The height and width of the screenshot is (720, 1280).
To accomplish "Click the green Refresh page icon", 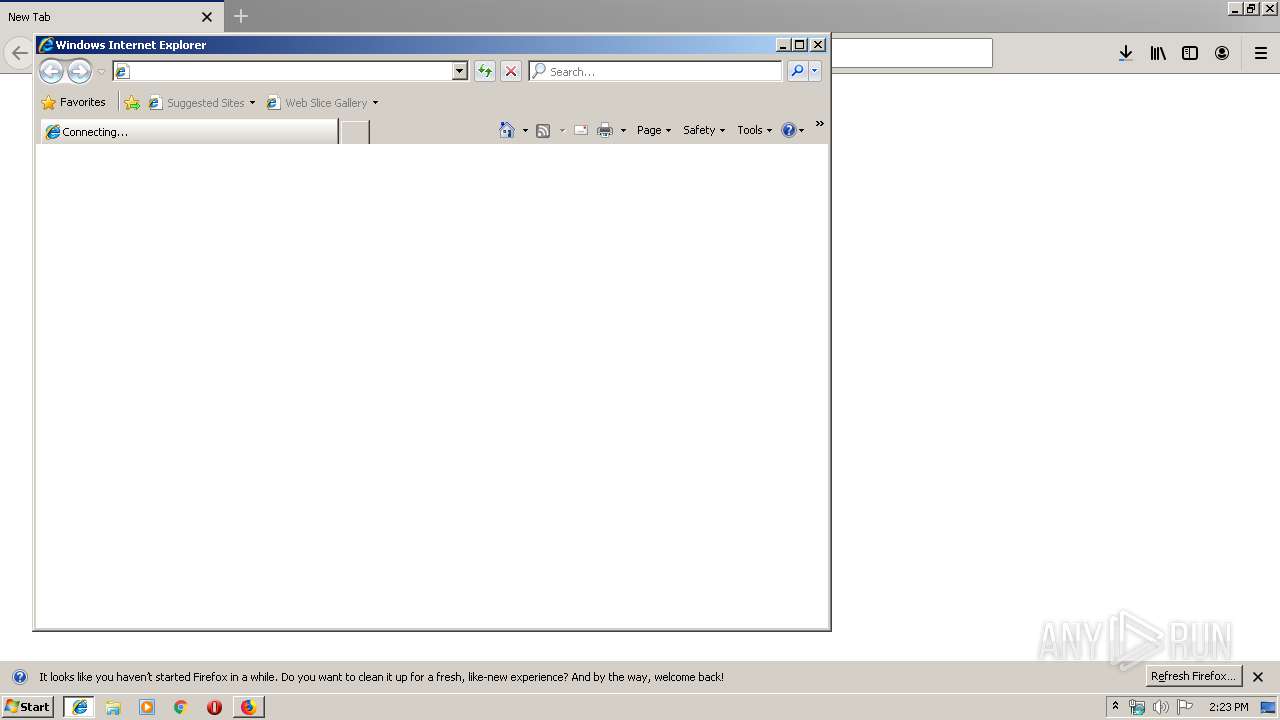I will point(485,71).
